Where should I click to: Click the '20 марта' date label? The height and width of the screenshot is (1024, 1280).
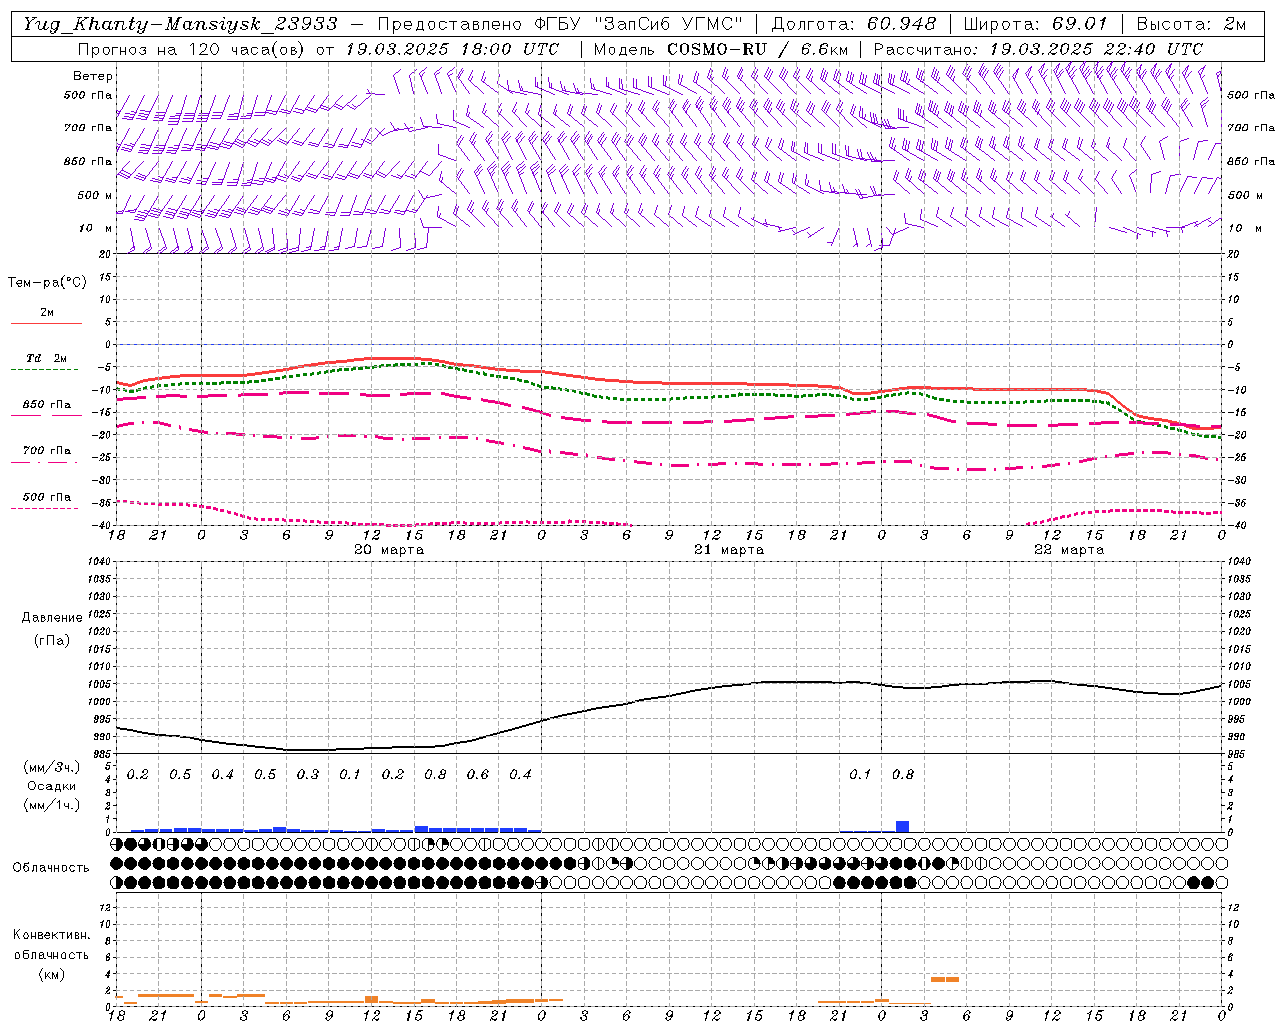389,550
